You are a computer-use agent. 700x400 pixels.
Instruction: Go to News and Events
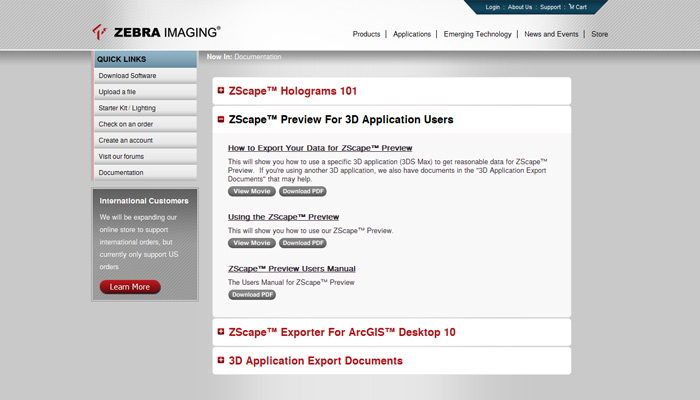[551, 34]
